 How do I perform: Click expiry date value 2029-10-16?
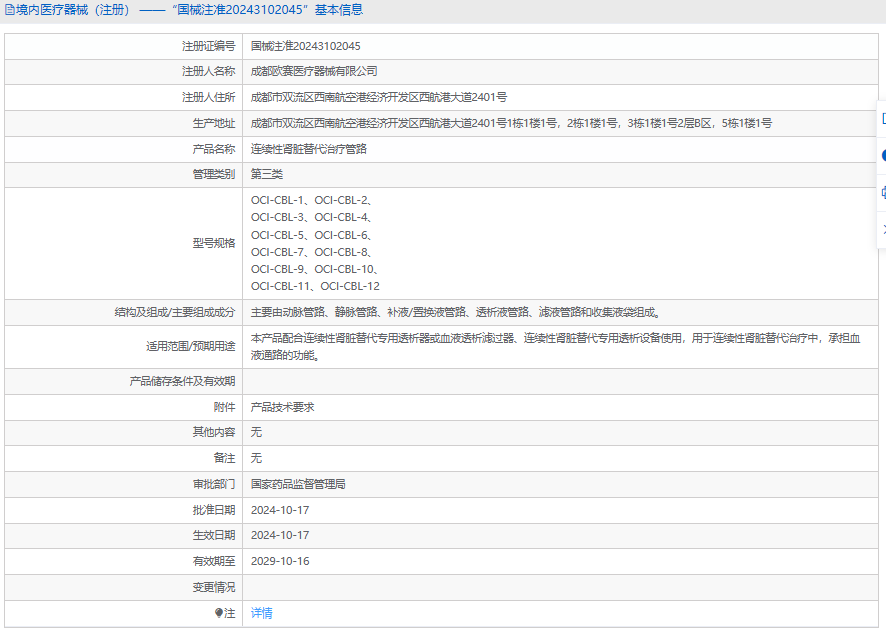280,561
